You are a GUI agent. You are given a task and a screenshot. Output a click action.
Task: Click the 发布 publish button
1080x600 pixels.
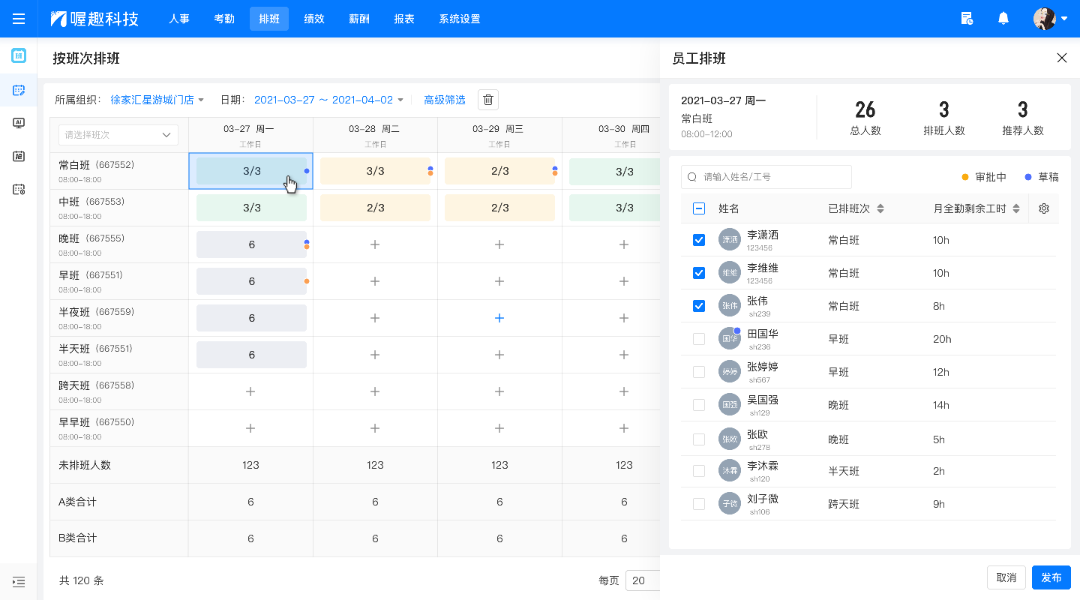click(x=1051, y=577)
